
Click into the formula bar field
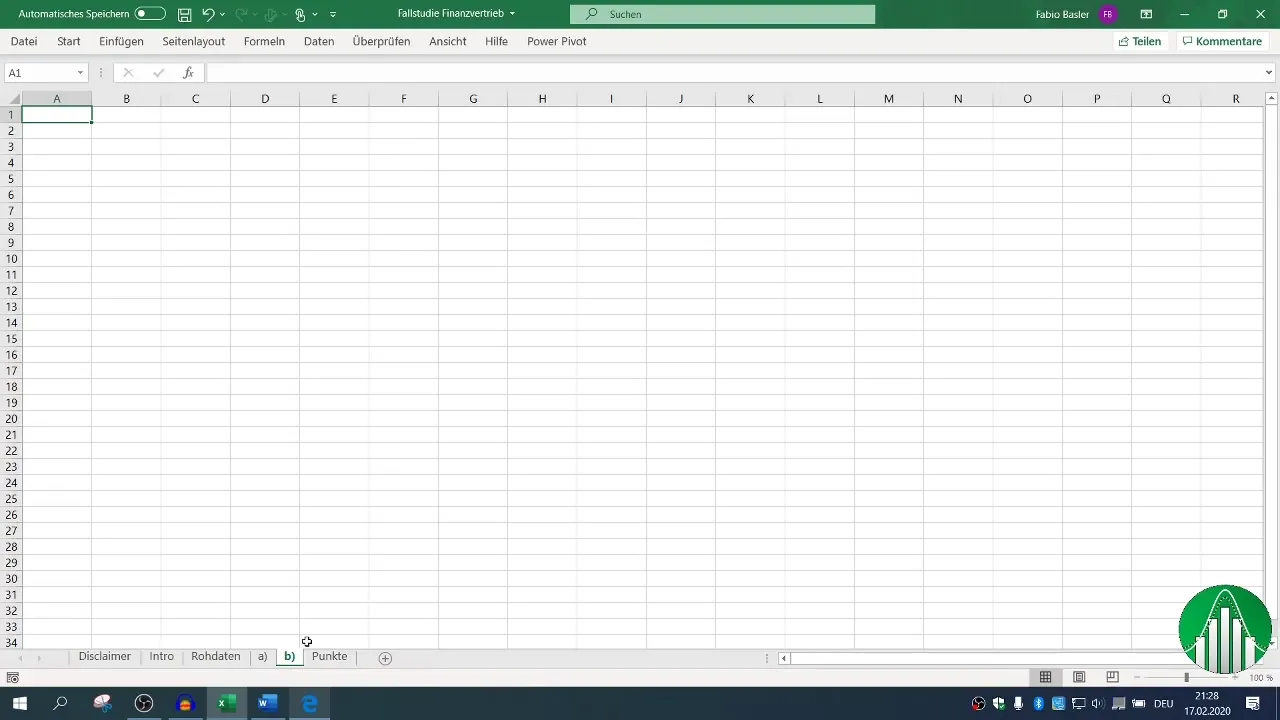(x=733, y=73)
